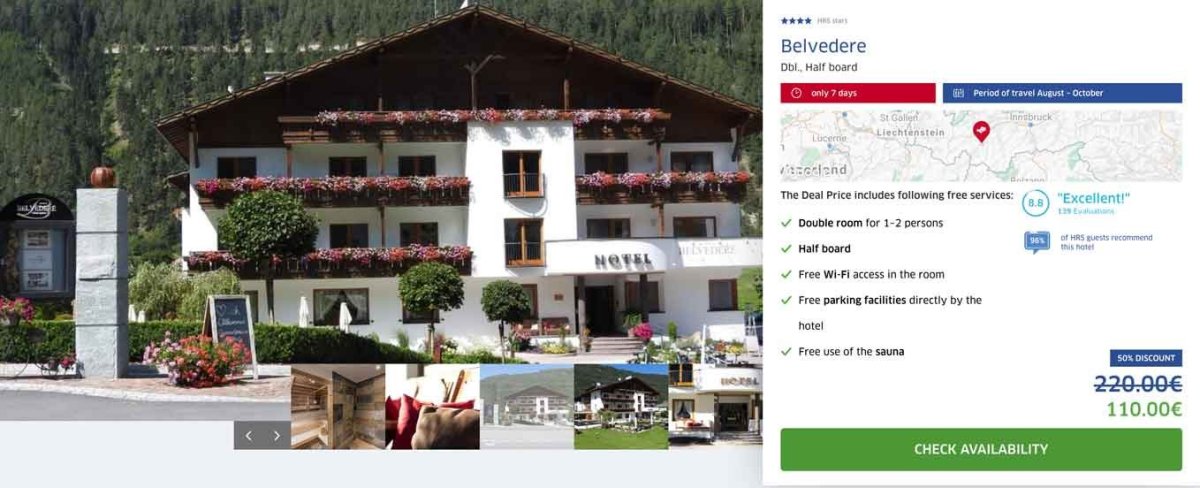This screenshot has height=488, width=1200.
Task: Click the checkmark next to Half board
Action: [x=786, y=249]
